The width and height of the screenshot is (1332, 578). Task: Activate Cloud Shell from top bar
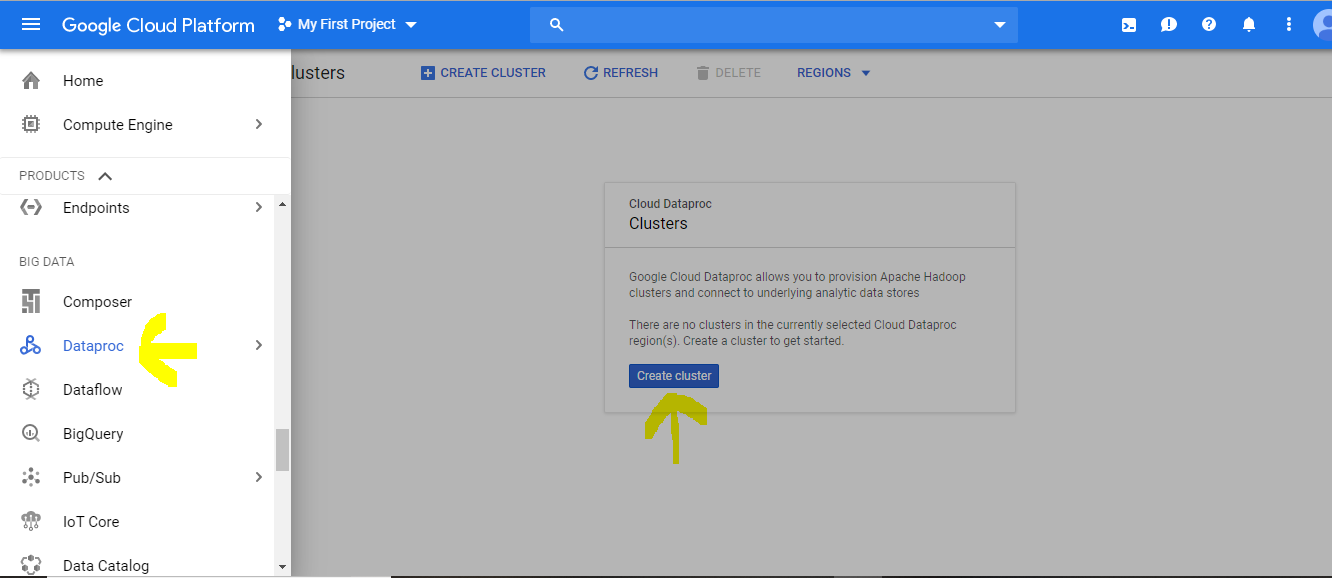(1129, 25)
